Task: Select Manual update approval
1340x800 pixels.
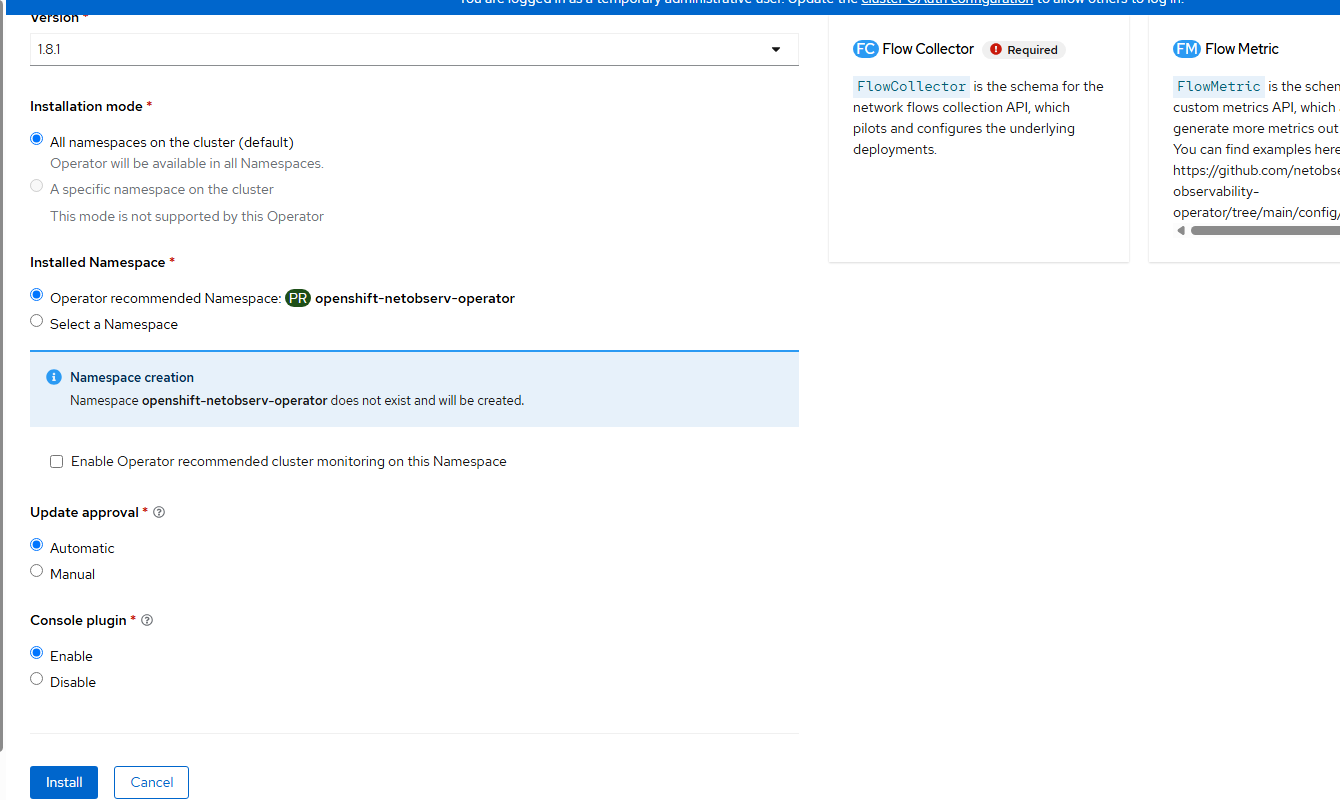Action: [37, 572]
